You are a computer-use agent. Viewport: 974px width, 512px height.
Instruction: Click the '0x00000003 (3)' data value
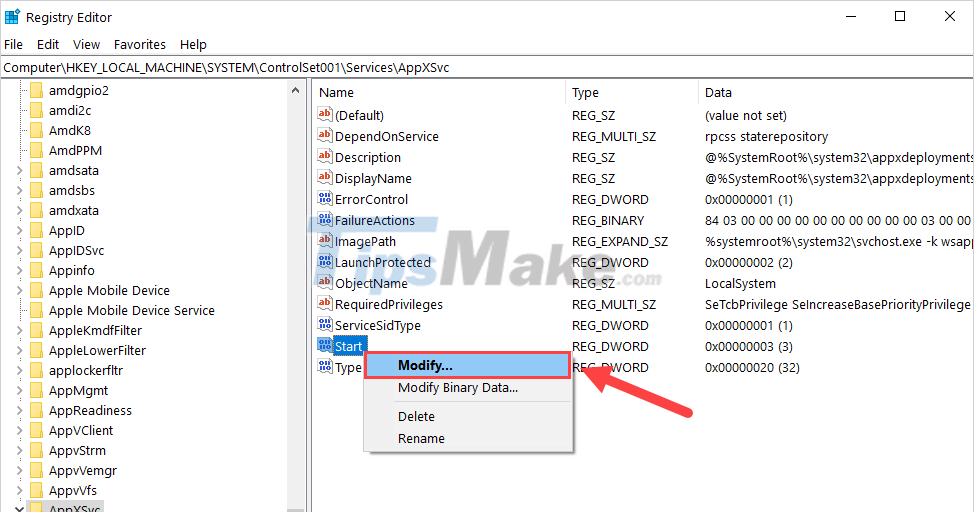[x=749, y=346]
